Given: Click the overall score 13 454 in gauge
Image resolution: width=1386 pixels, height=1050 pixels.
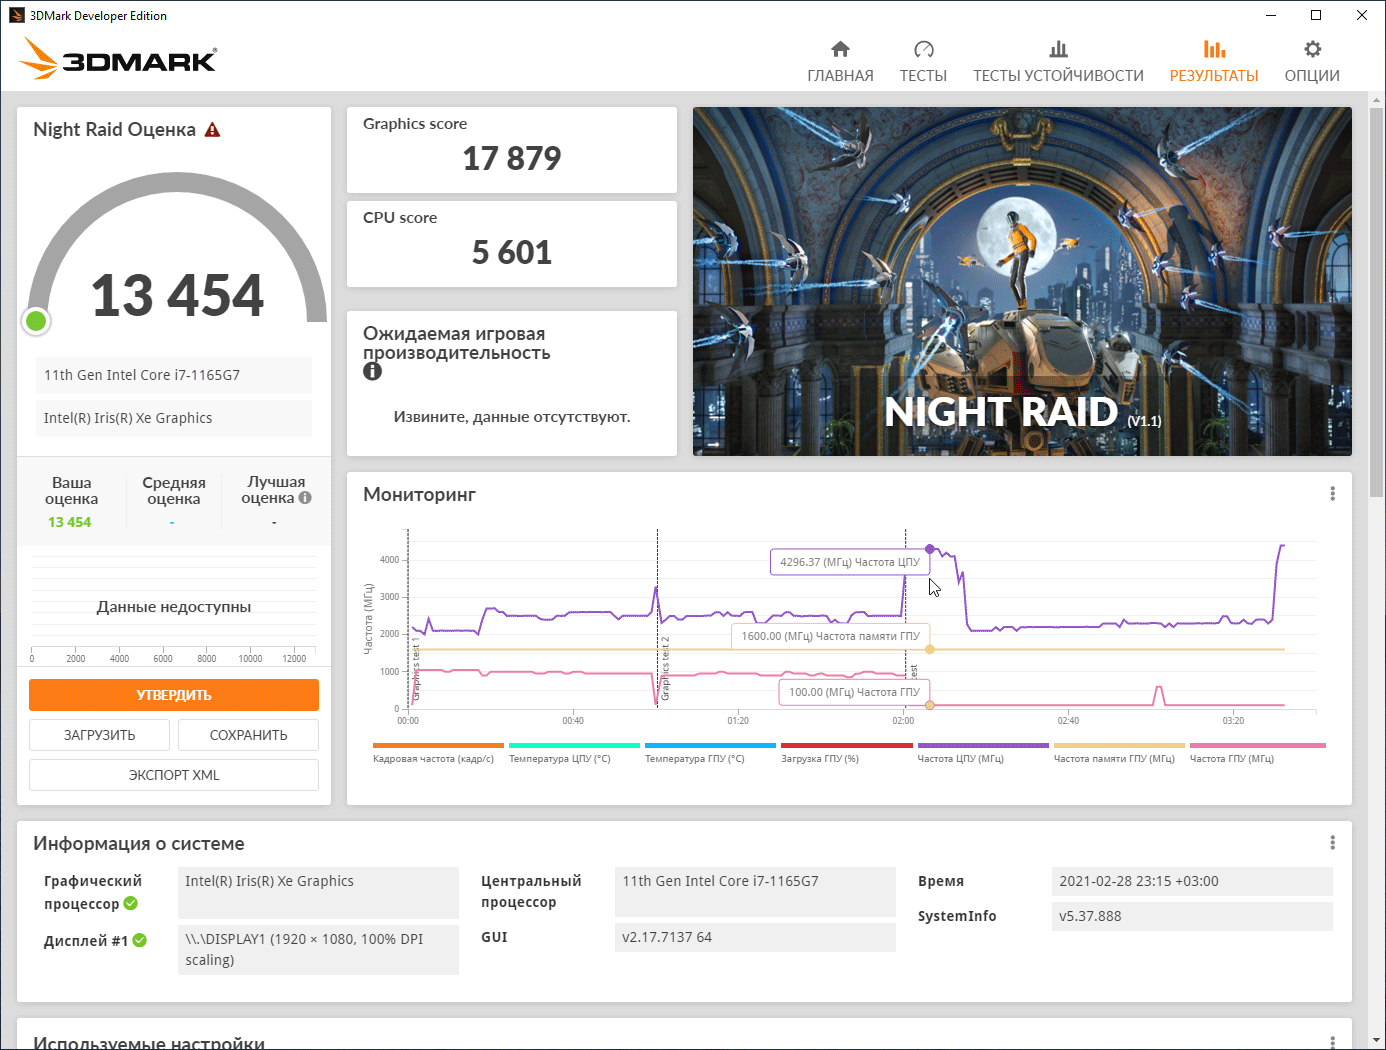Looking at the screenshot, I should [178, 295].
